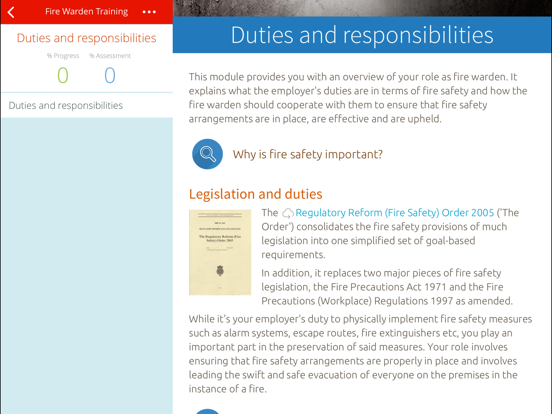Image resolution: width=552 pixels, height=414 pixels.
Task: Open the three-dots more options menu
Action: (149, 12)
